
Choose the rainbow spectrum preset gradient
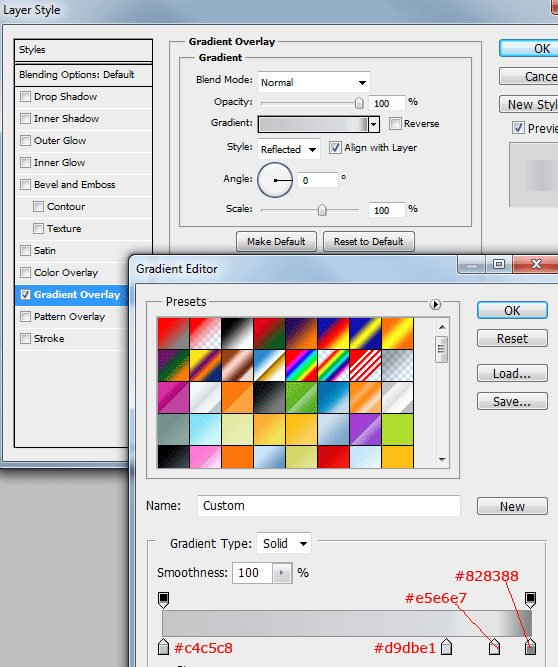tap(301, 365)
